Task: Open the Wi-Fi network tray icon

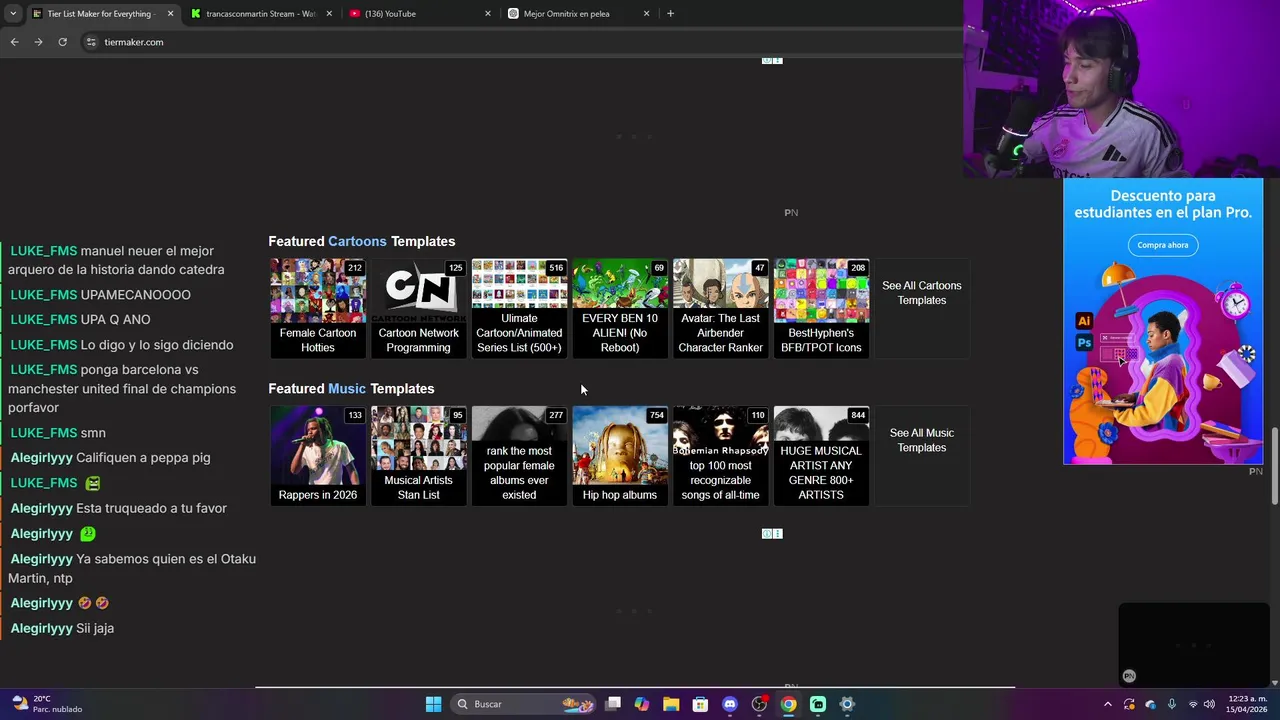Action: pos(1192,704)
